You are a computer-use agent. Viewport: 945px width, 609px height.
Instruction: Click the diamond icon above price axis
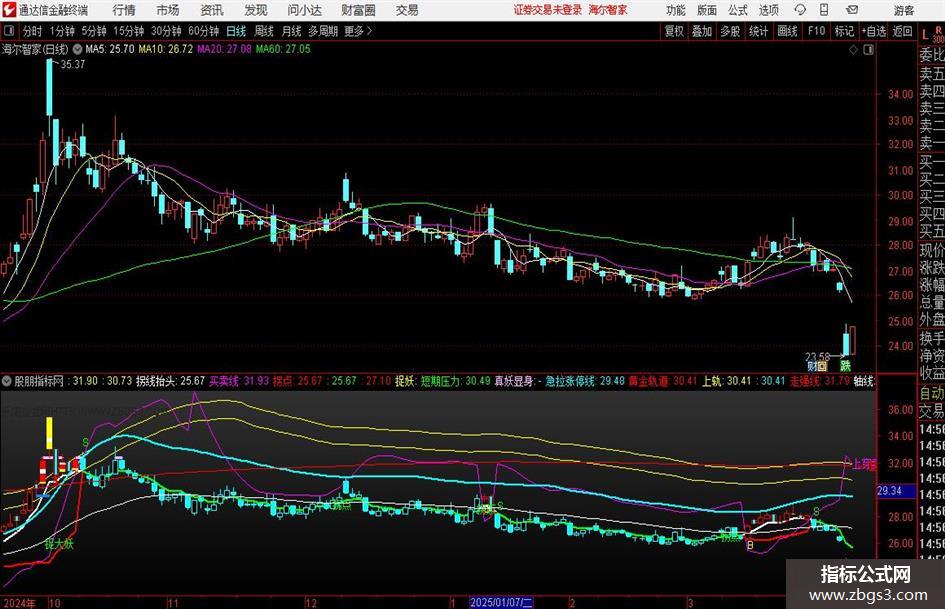click(853, 50)
